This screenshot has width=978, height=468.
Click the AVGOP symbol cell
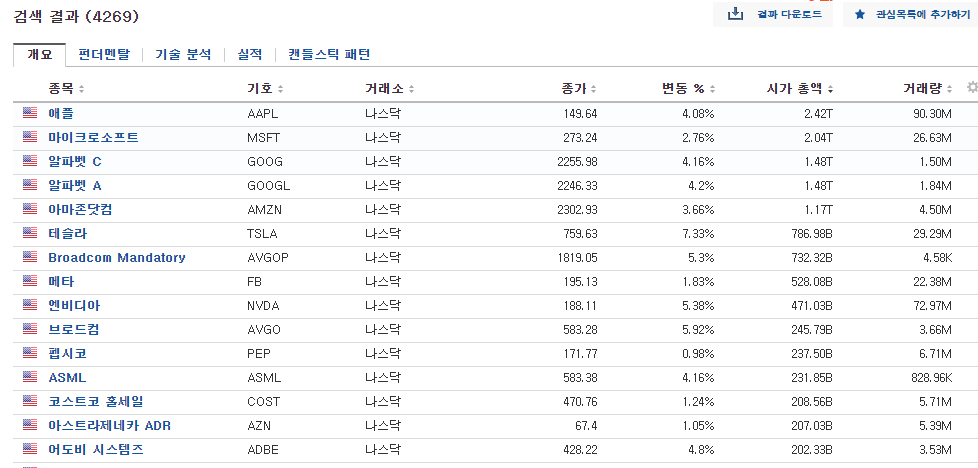pos(268,258)
